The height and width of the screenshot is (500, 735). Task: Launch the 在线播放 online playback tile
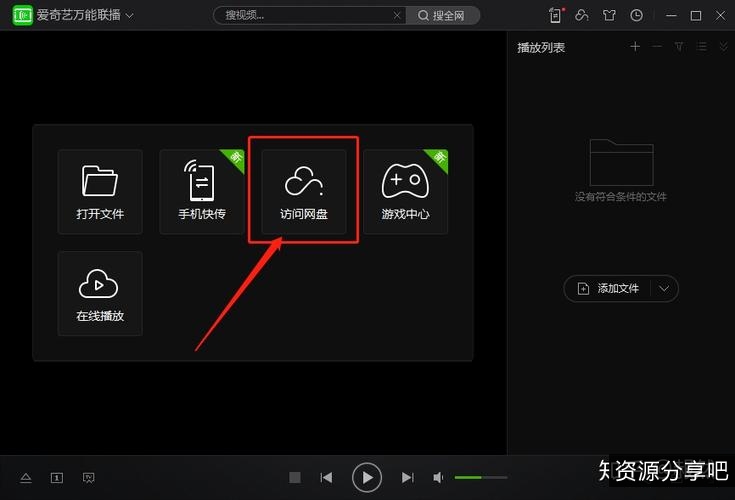pyautogui.click(x=100, y=293)
